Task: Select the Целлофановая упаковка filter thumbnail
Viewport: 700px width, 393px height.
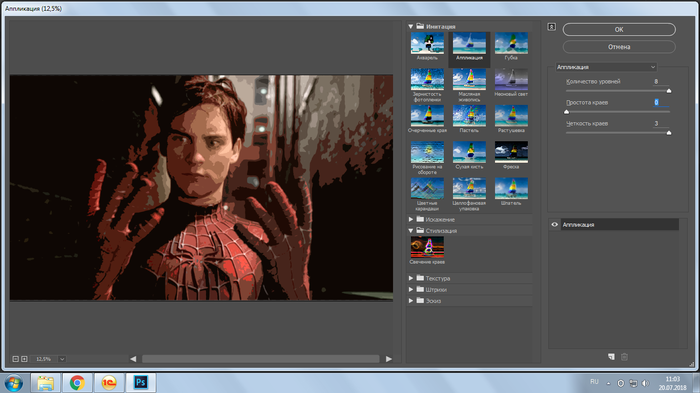Action: click(469, 188)
